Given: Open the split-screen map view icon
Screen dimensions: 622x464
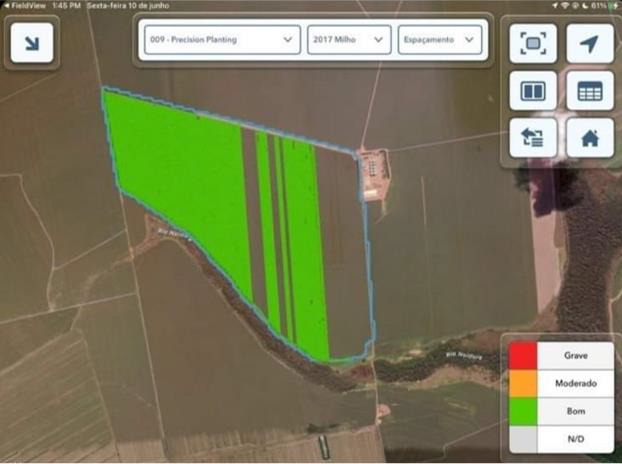Looking at the screenshot, I should pos(533,91).
